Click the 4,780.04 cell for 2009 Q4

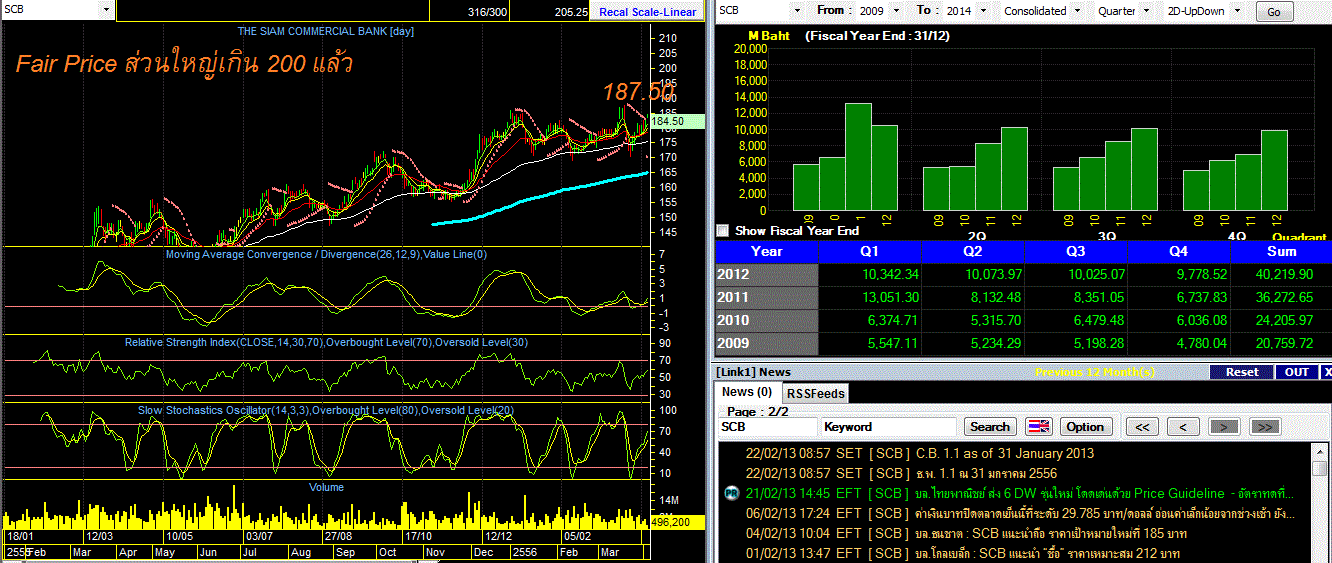pyautogui.click(x=1178, y=343)
